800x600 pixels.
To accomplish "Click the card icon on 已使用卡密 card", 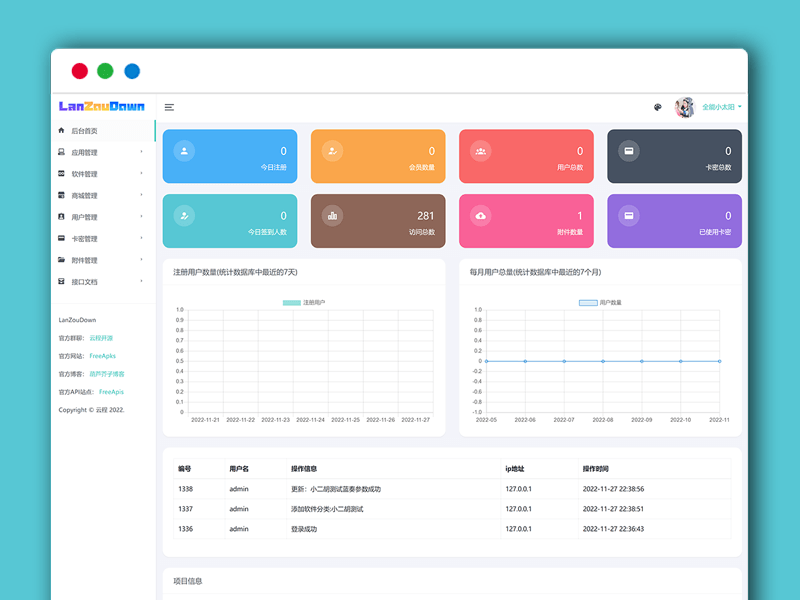I will pos(628,215).
